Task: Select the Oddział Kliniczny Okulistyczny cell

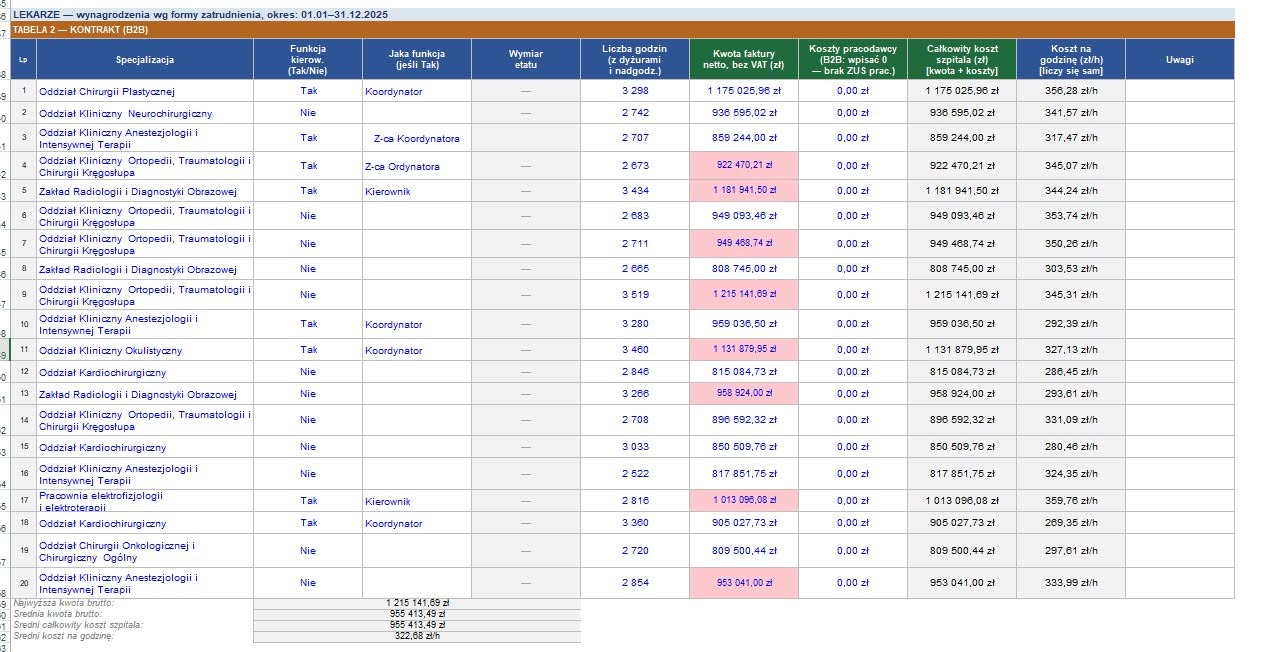Action: click(x=145, y=350)
